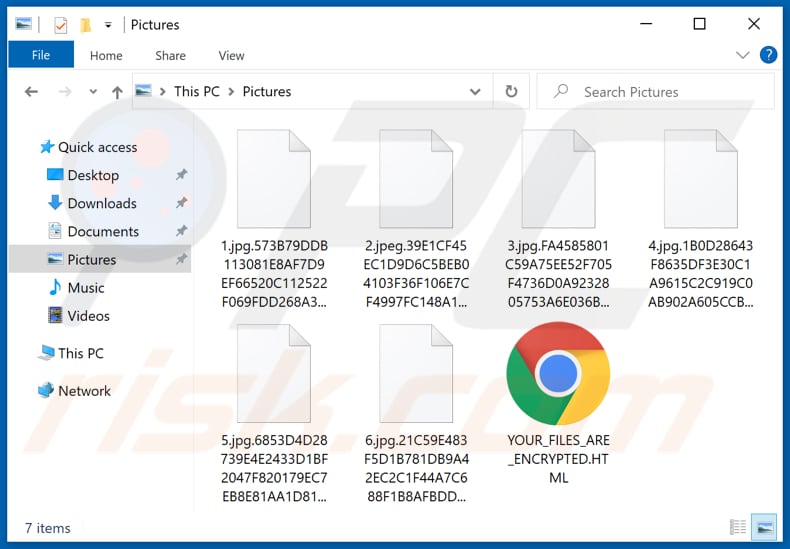Expand the ribbon chevron

pos(742,55)
